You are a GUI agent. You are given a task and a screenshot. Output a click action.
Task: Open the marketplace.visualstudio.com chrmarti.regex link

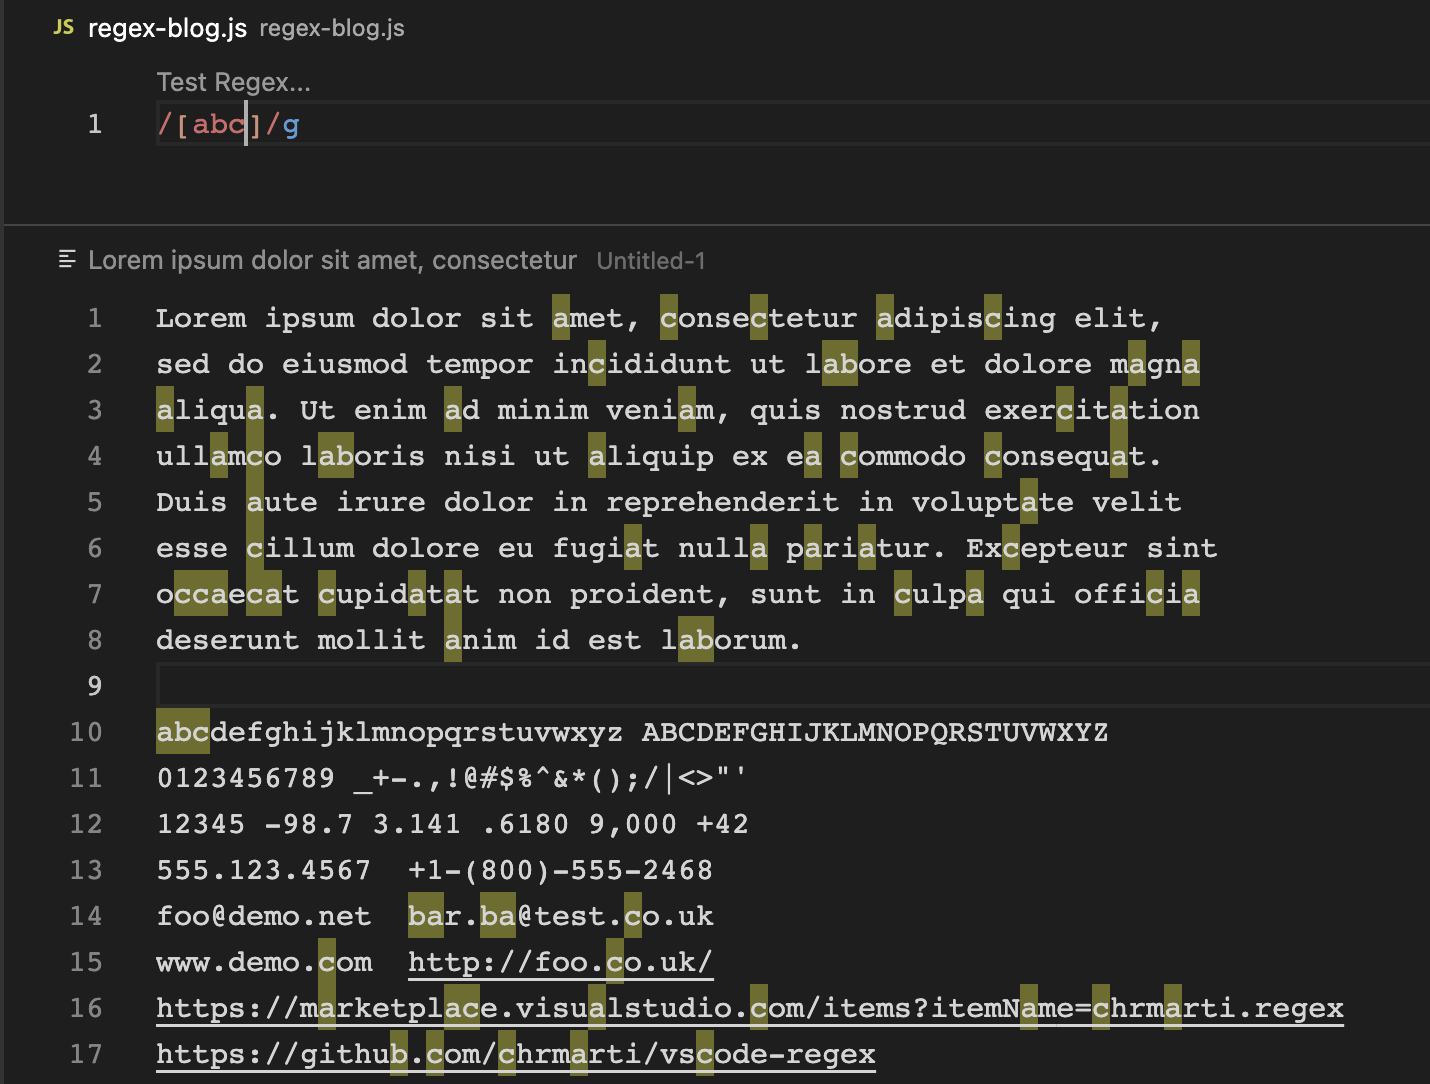pyautogui.click(x=750, y=1008)
